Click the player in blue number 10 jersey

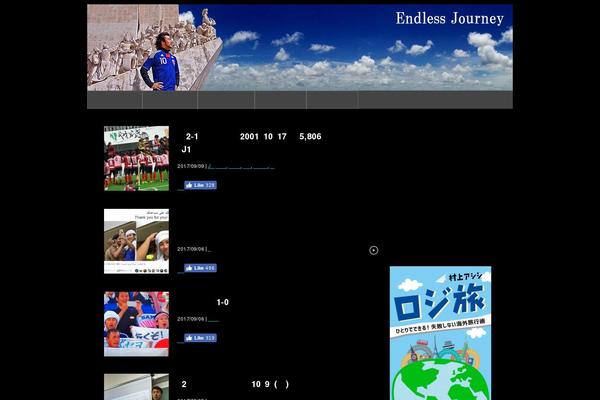(163, 62)
